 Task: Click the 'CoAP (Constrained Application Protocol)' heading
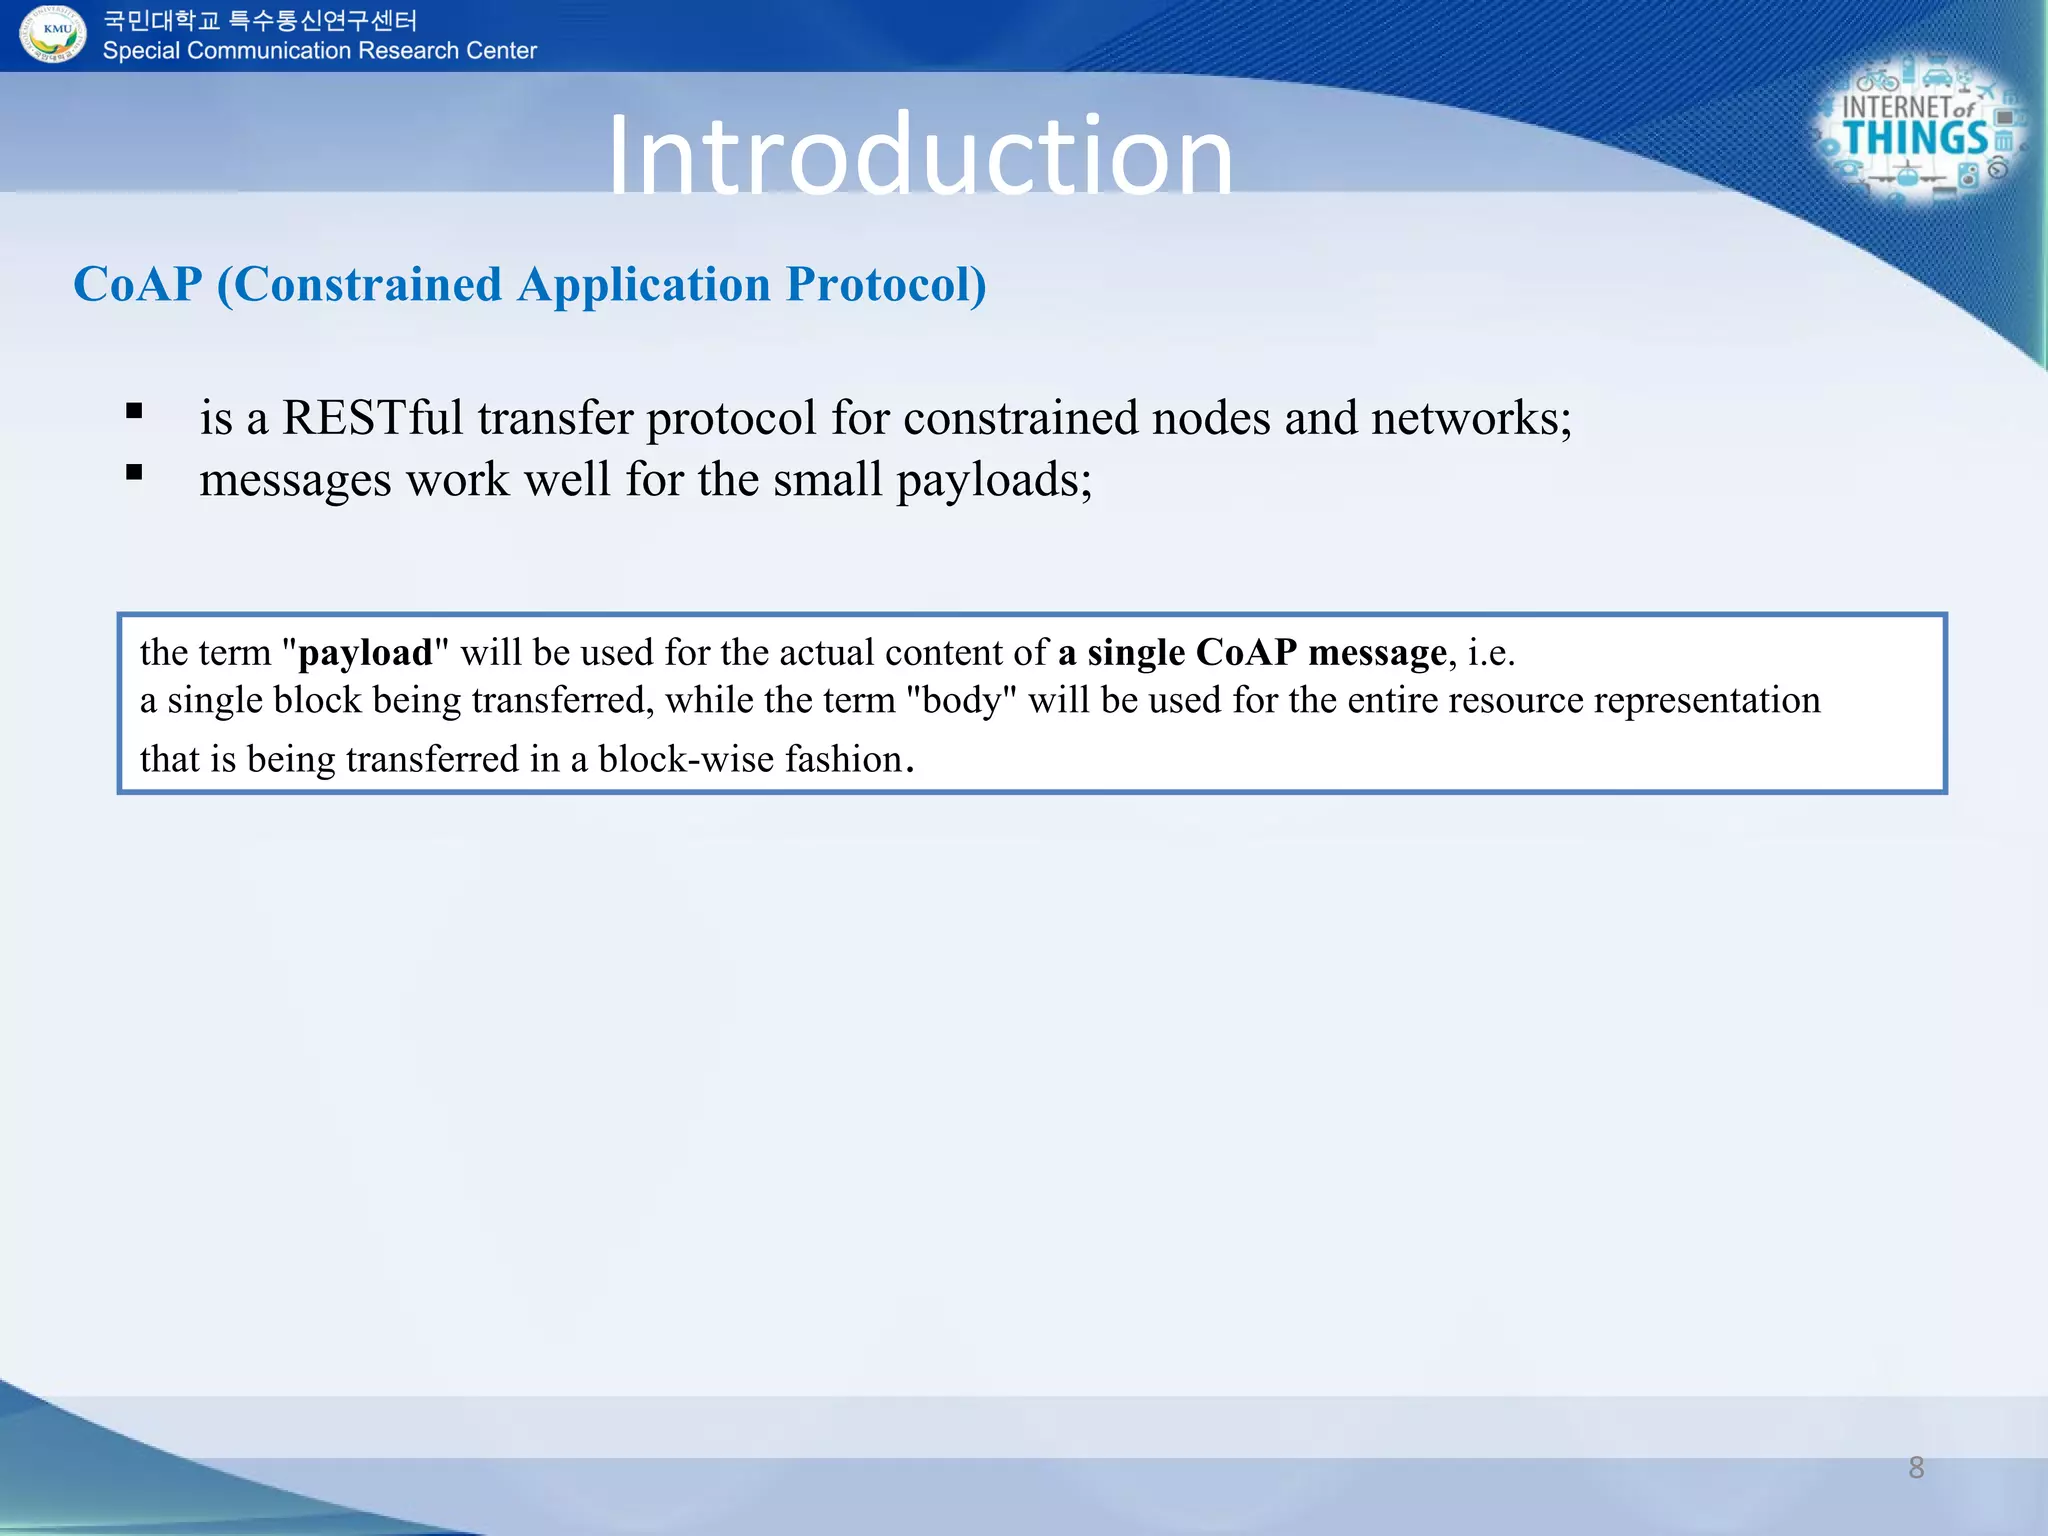click(x=530, y=284)
